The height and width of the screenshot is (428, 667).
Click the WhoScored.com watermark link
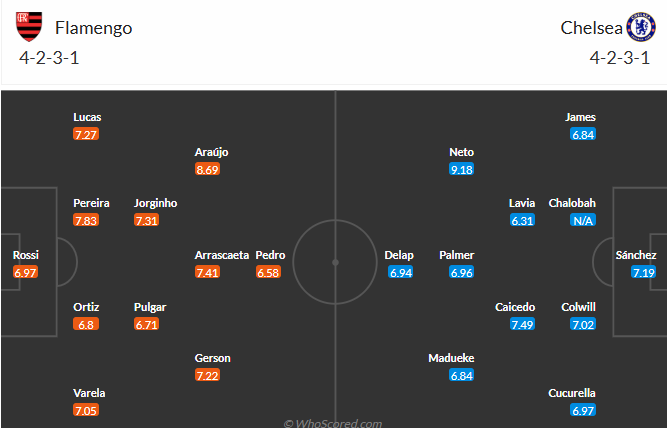333,423
